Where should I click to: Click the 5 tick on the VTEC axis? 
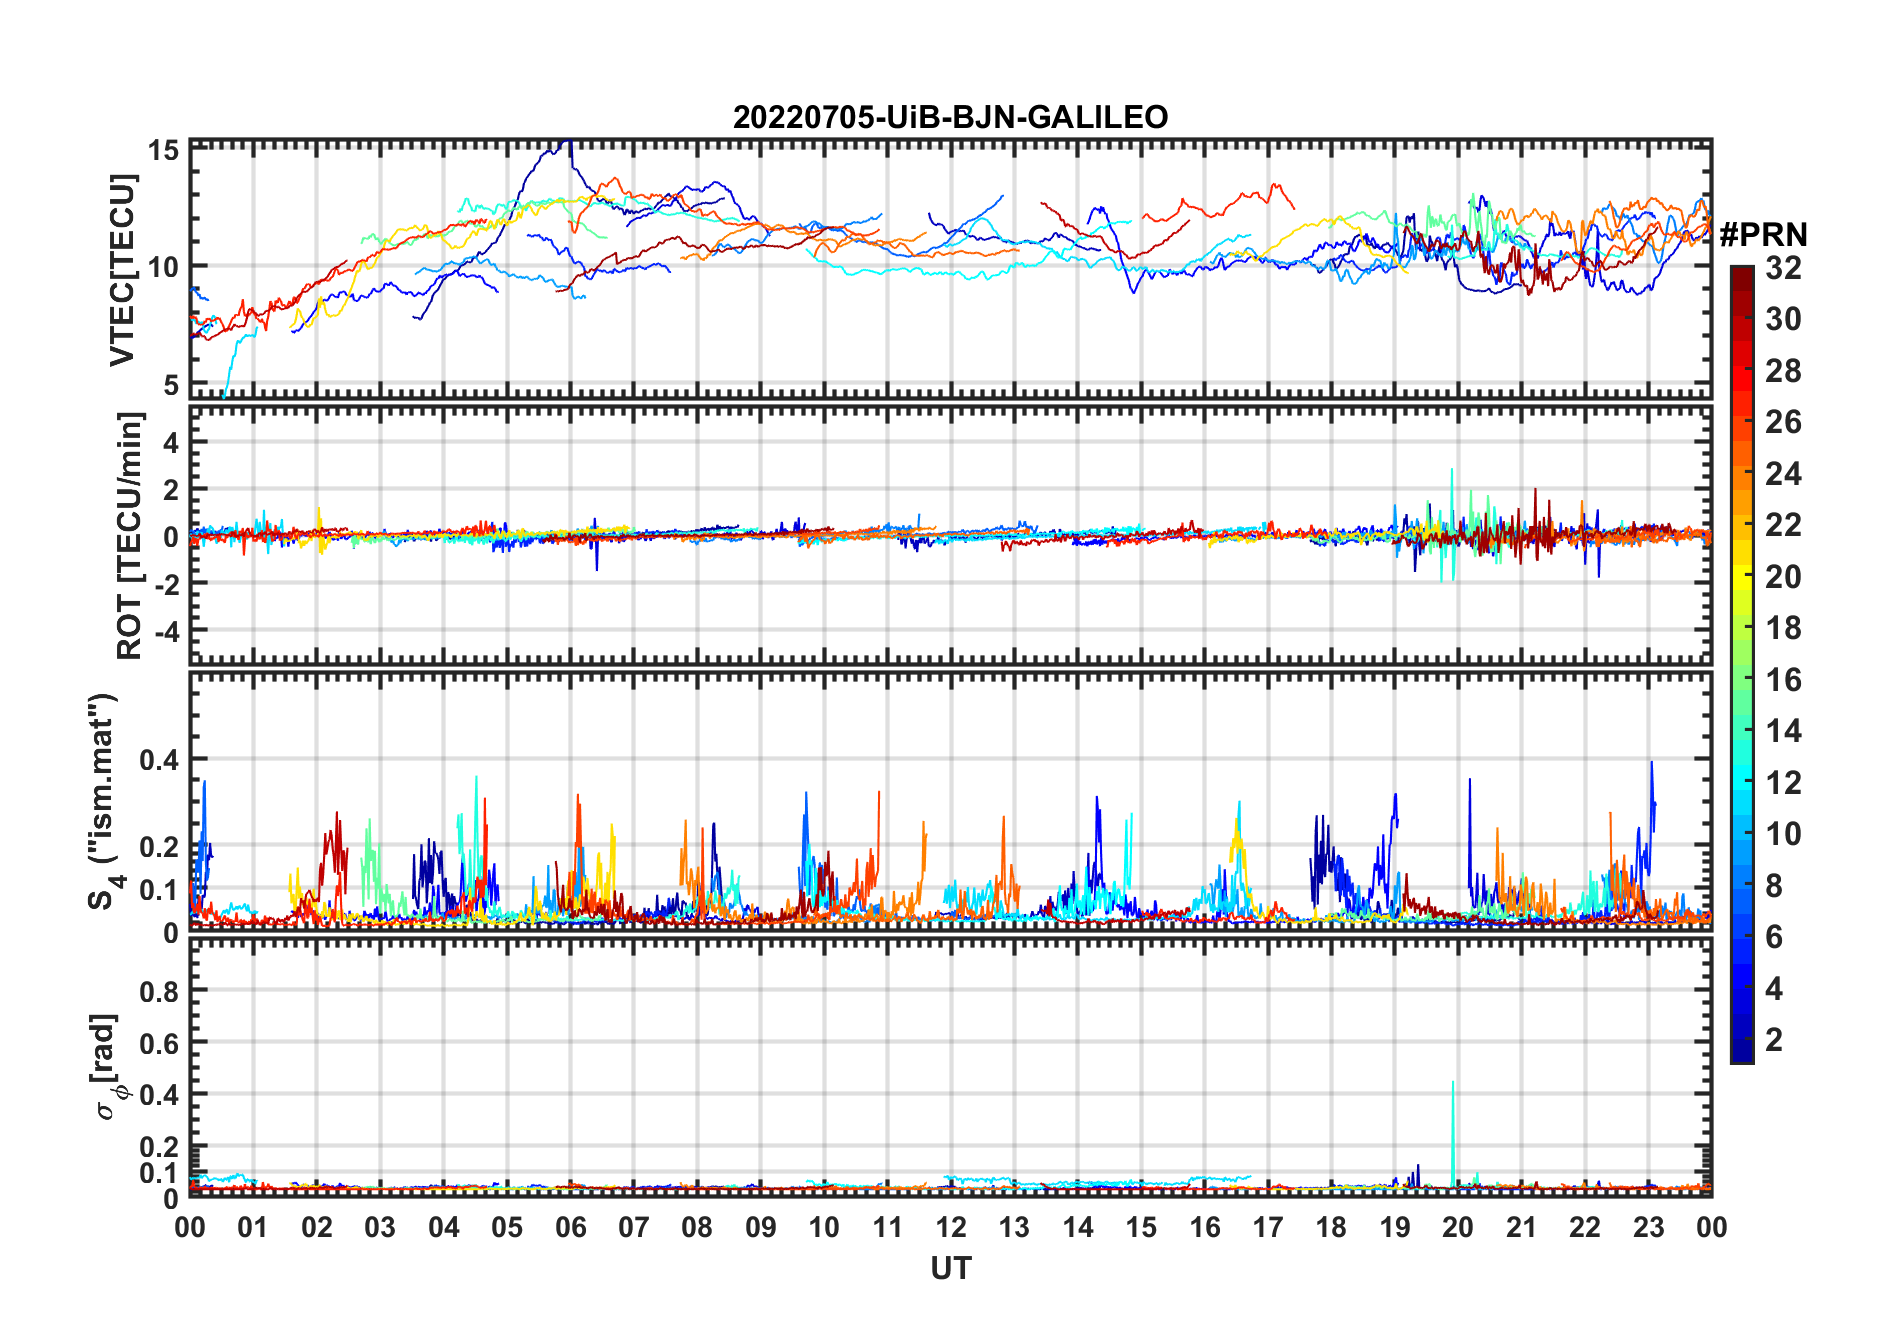[172, 385]
